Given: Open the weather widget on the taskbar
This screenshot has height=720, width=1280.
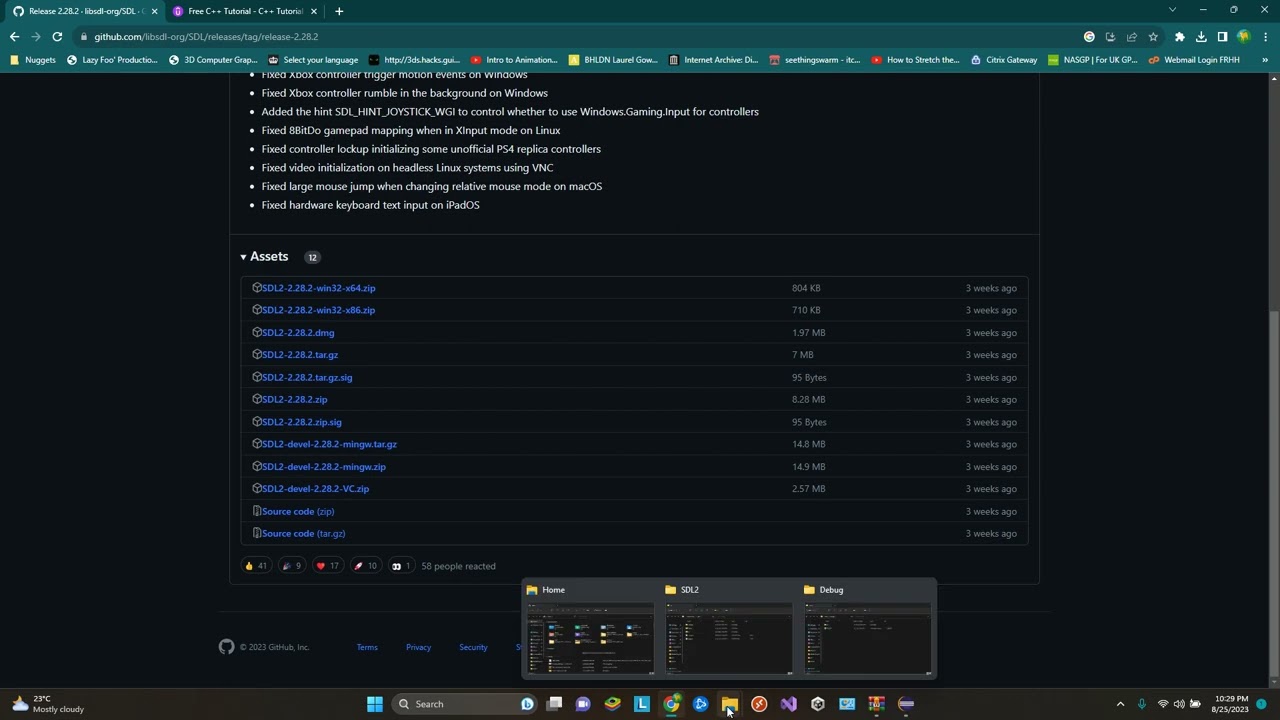Looking at the screenshot, I should [x=47, y=704].
